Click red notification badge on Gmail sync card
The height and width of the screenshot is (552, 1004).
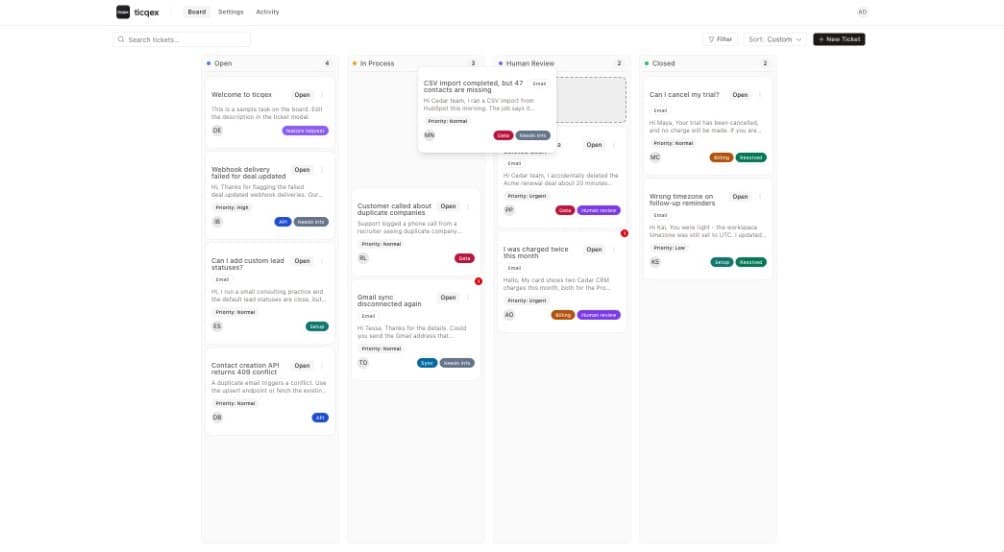pyautogui.click(x=478, y=281)
